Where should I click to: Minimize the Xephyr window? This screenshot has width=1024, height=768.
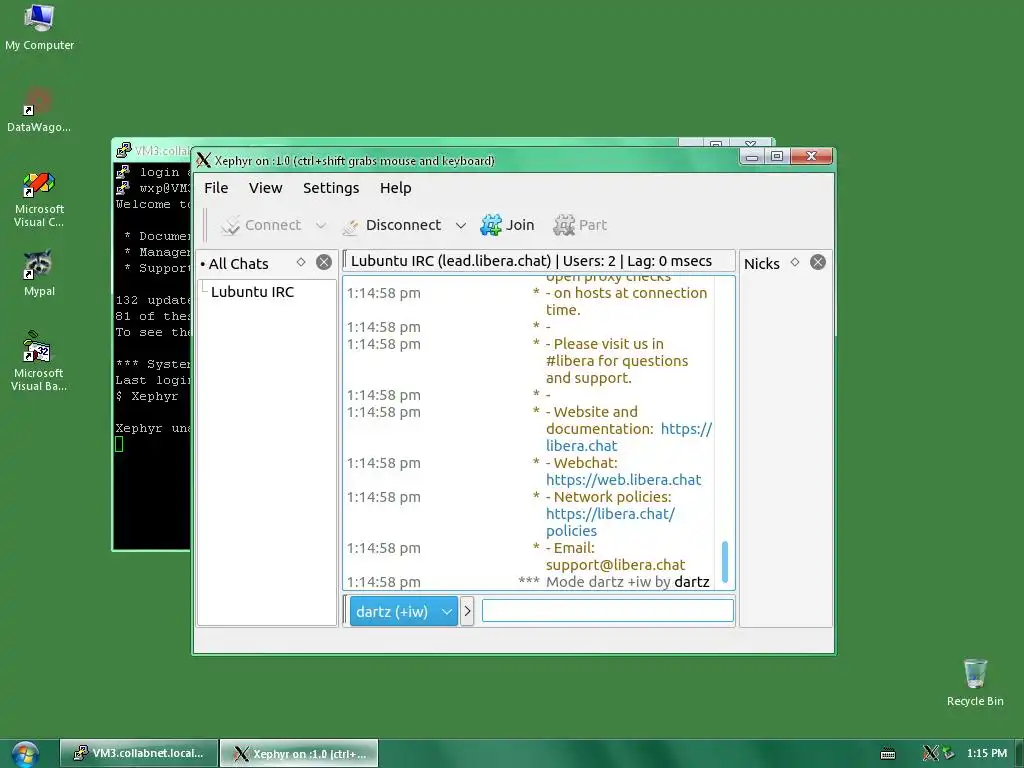(752, 156)
